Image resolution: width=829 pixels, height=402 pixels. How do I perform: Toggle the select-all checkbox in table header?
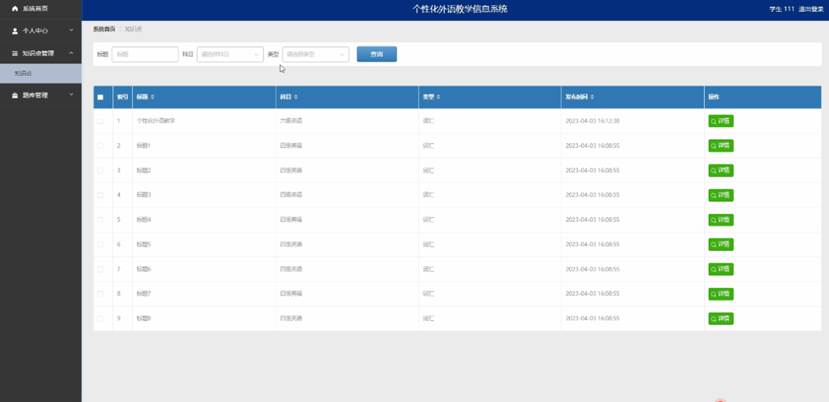click(x=100, y=97)
